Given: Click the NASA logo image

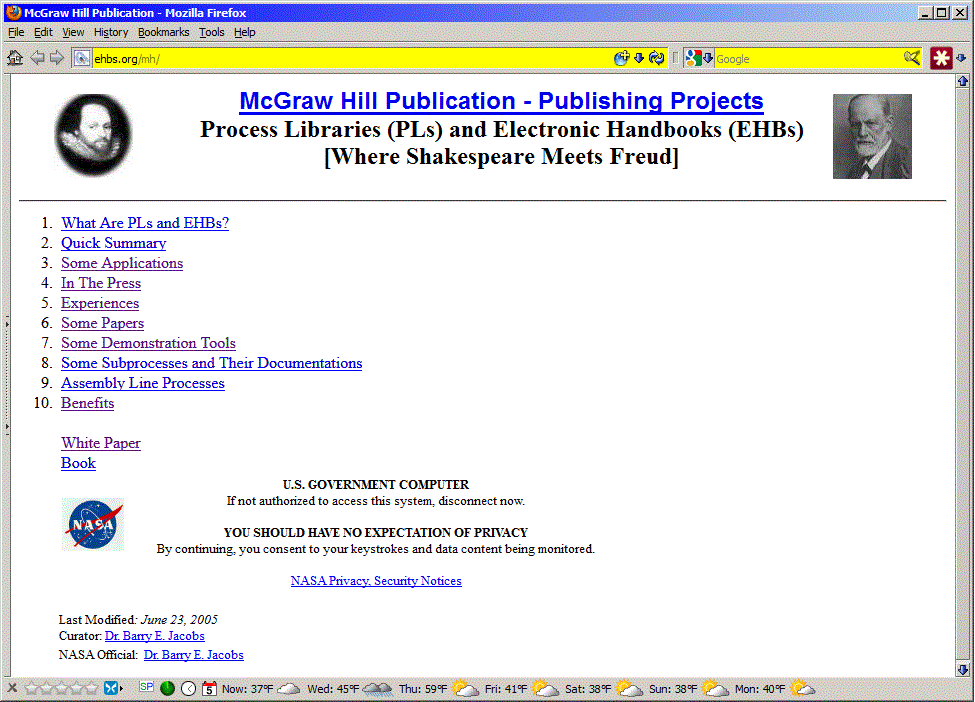Looking at the screenshot, I should 93,525.
